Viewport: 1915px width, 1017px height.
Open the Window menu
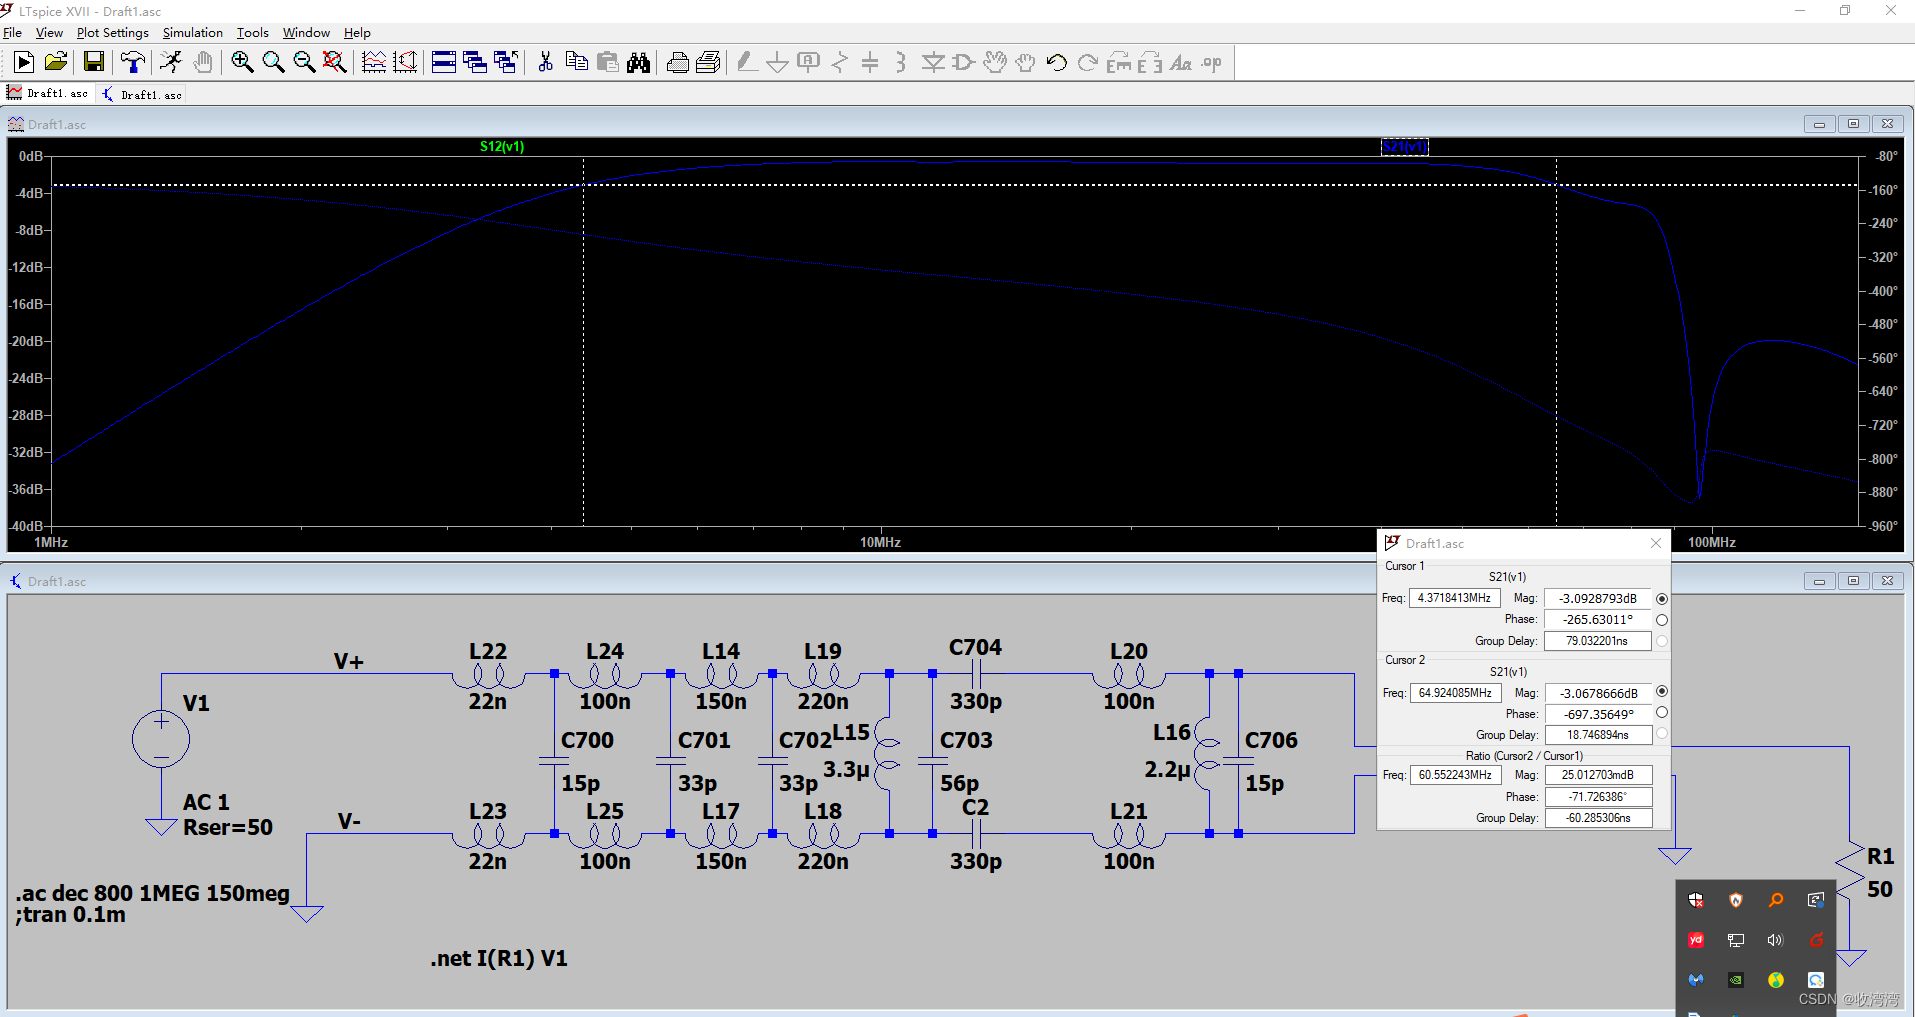click(306, 33)
